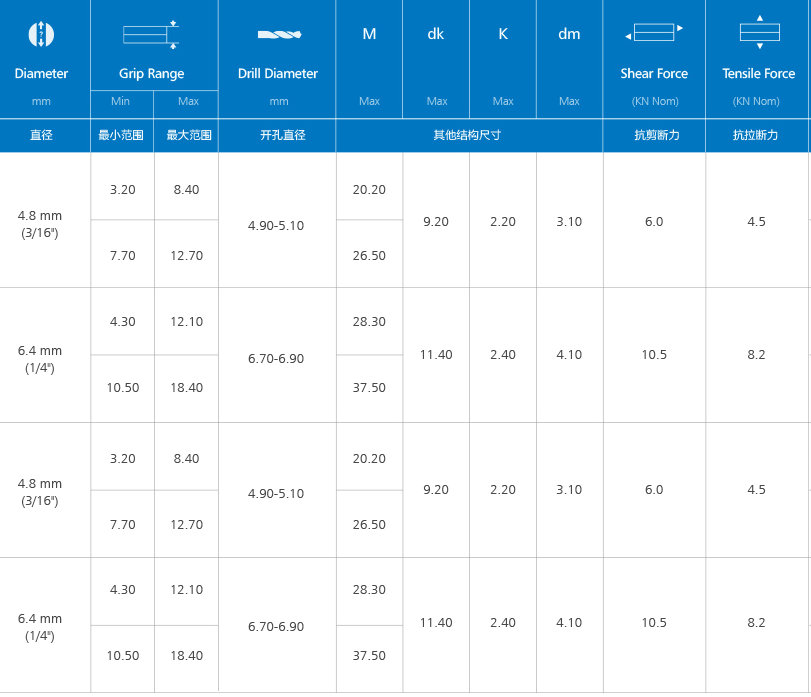Click the 最大范围 header cell
This screenshot has height=697, width=811.
click(x=188, y=135)
